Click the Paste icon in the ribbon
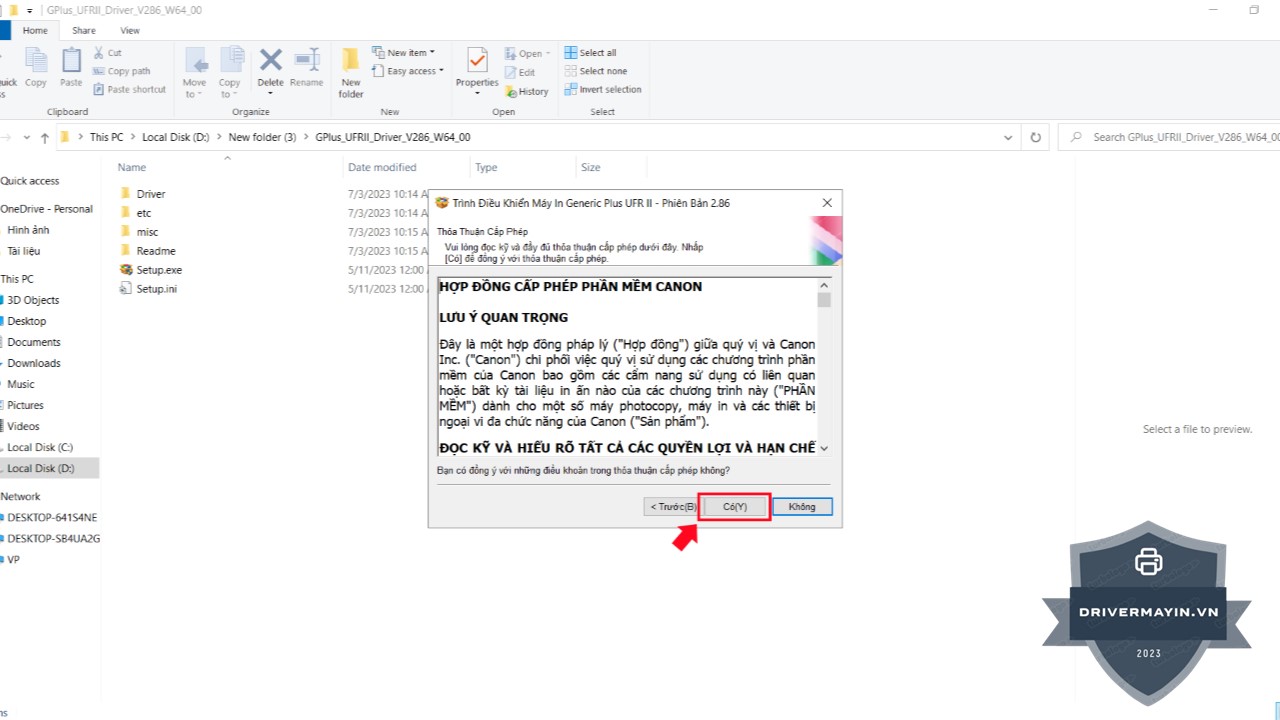1280x720 pixels. [71, 68]
